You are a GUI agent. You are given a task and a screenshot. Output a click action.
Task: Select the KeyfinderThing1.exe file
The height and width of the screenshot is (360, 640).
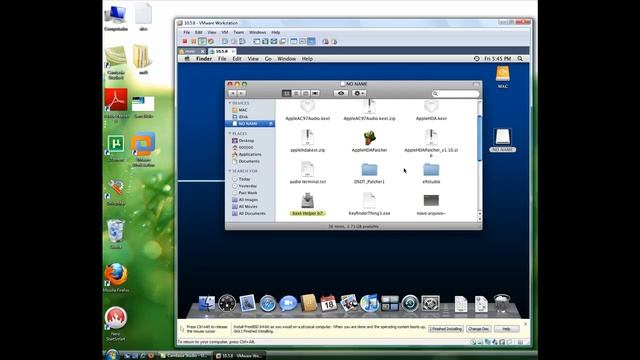369,201
